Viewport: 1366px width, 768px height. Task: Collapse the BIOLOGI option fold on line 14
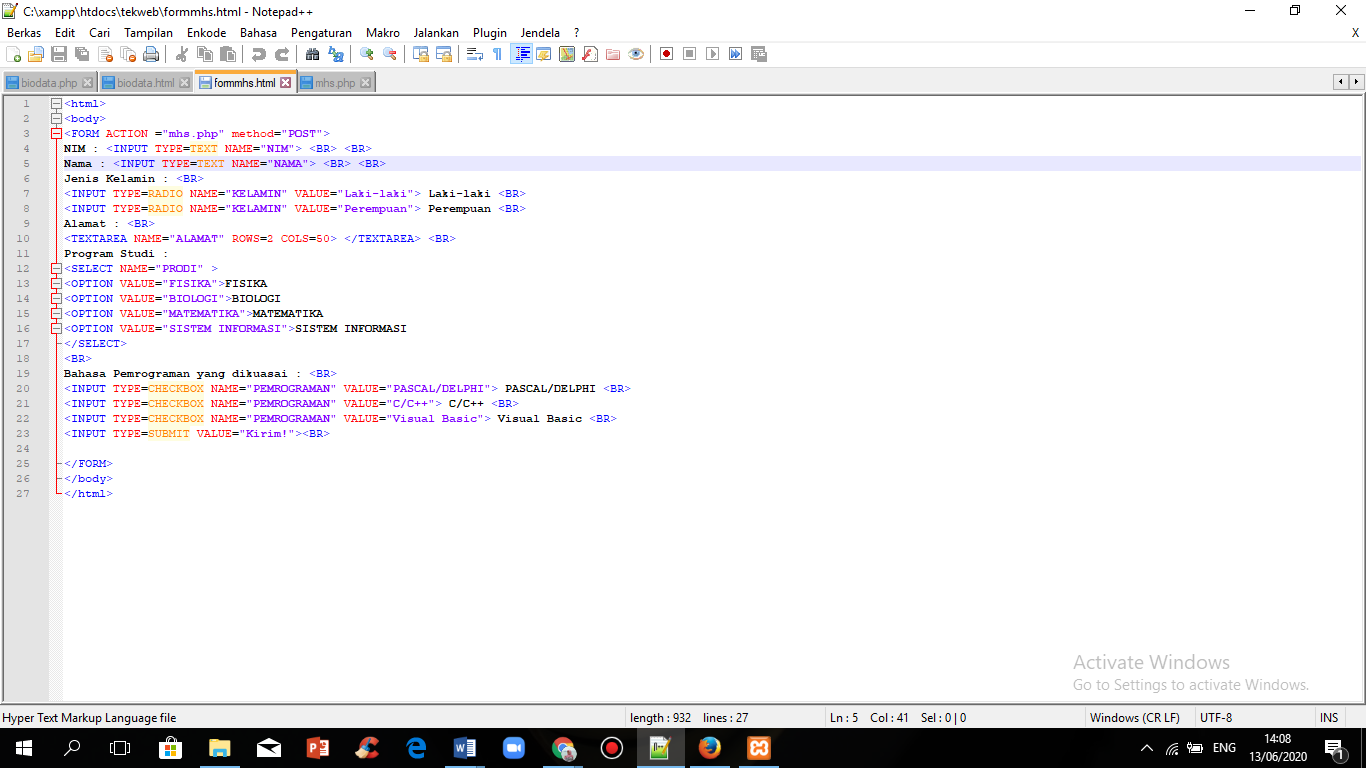[56, 298]
